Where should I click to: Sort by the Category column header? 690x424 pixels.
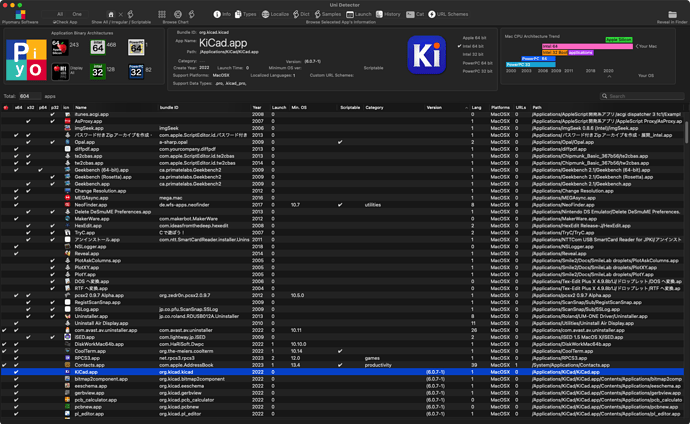[x=375, y=105]
